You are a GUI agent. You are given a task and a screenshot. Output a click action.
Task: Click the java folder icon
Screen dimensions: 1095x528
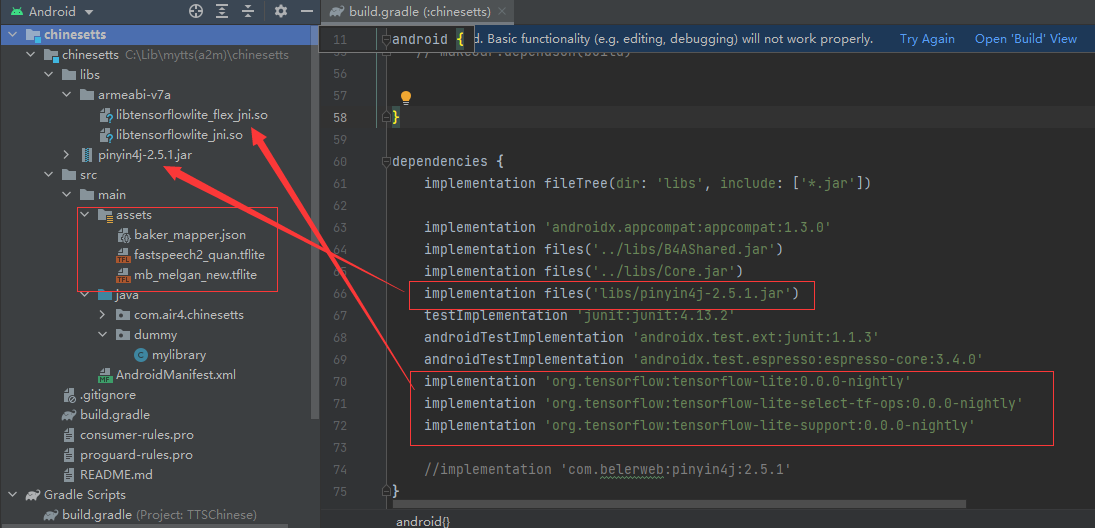click(x=105, y=295)
